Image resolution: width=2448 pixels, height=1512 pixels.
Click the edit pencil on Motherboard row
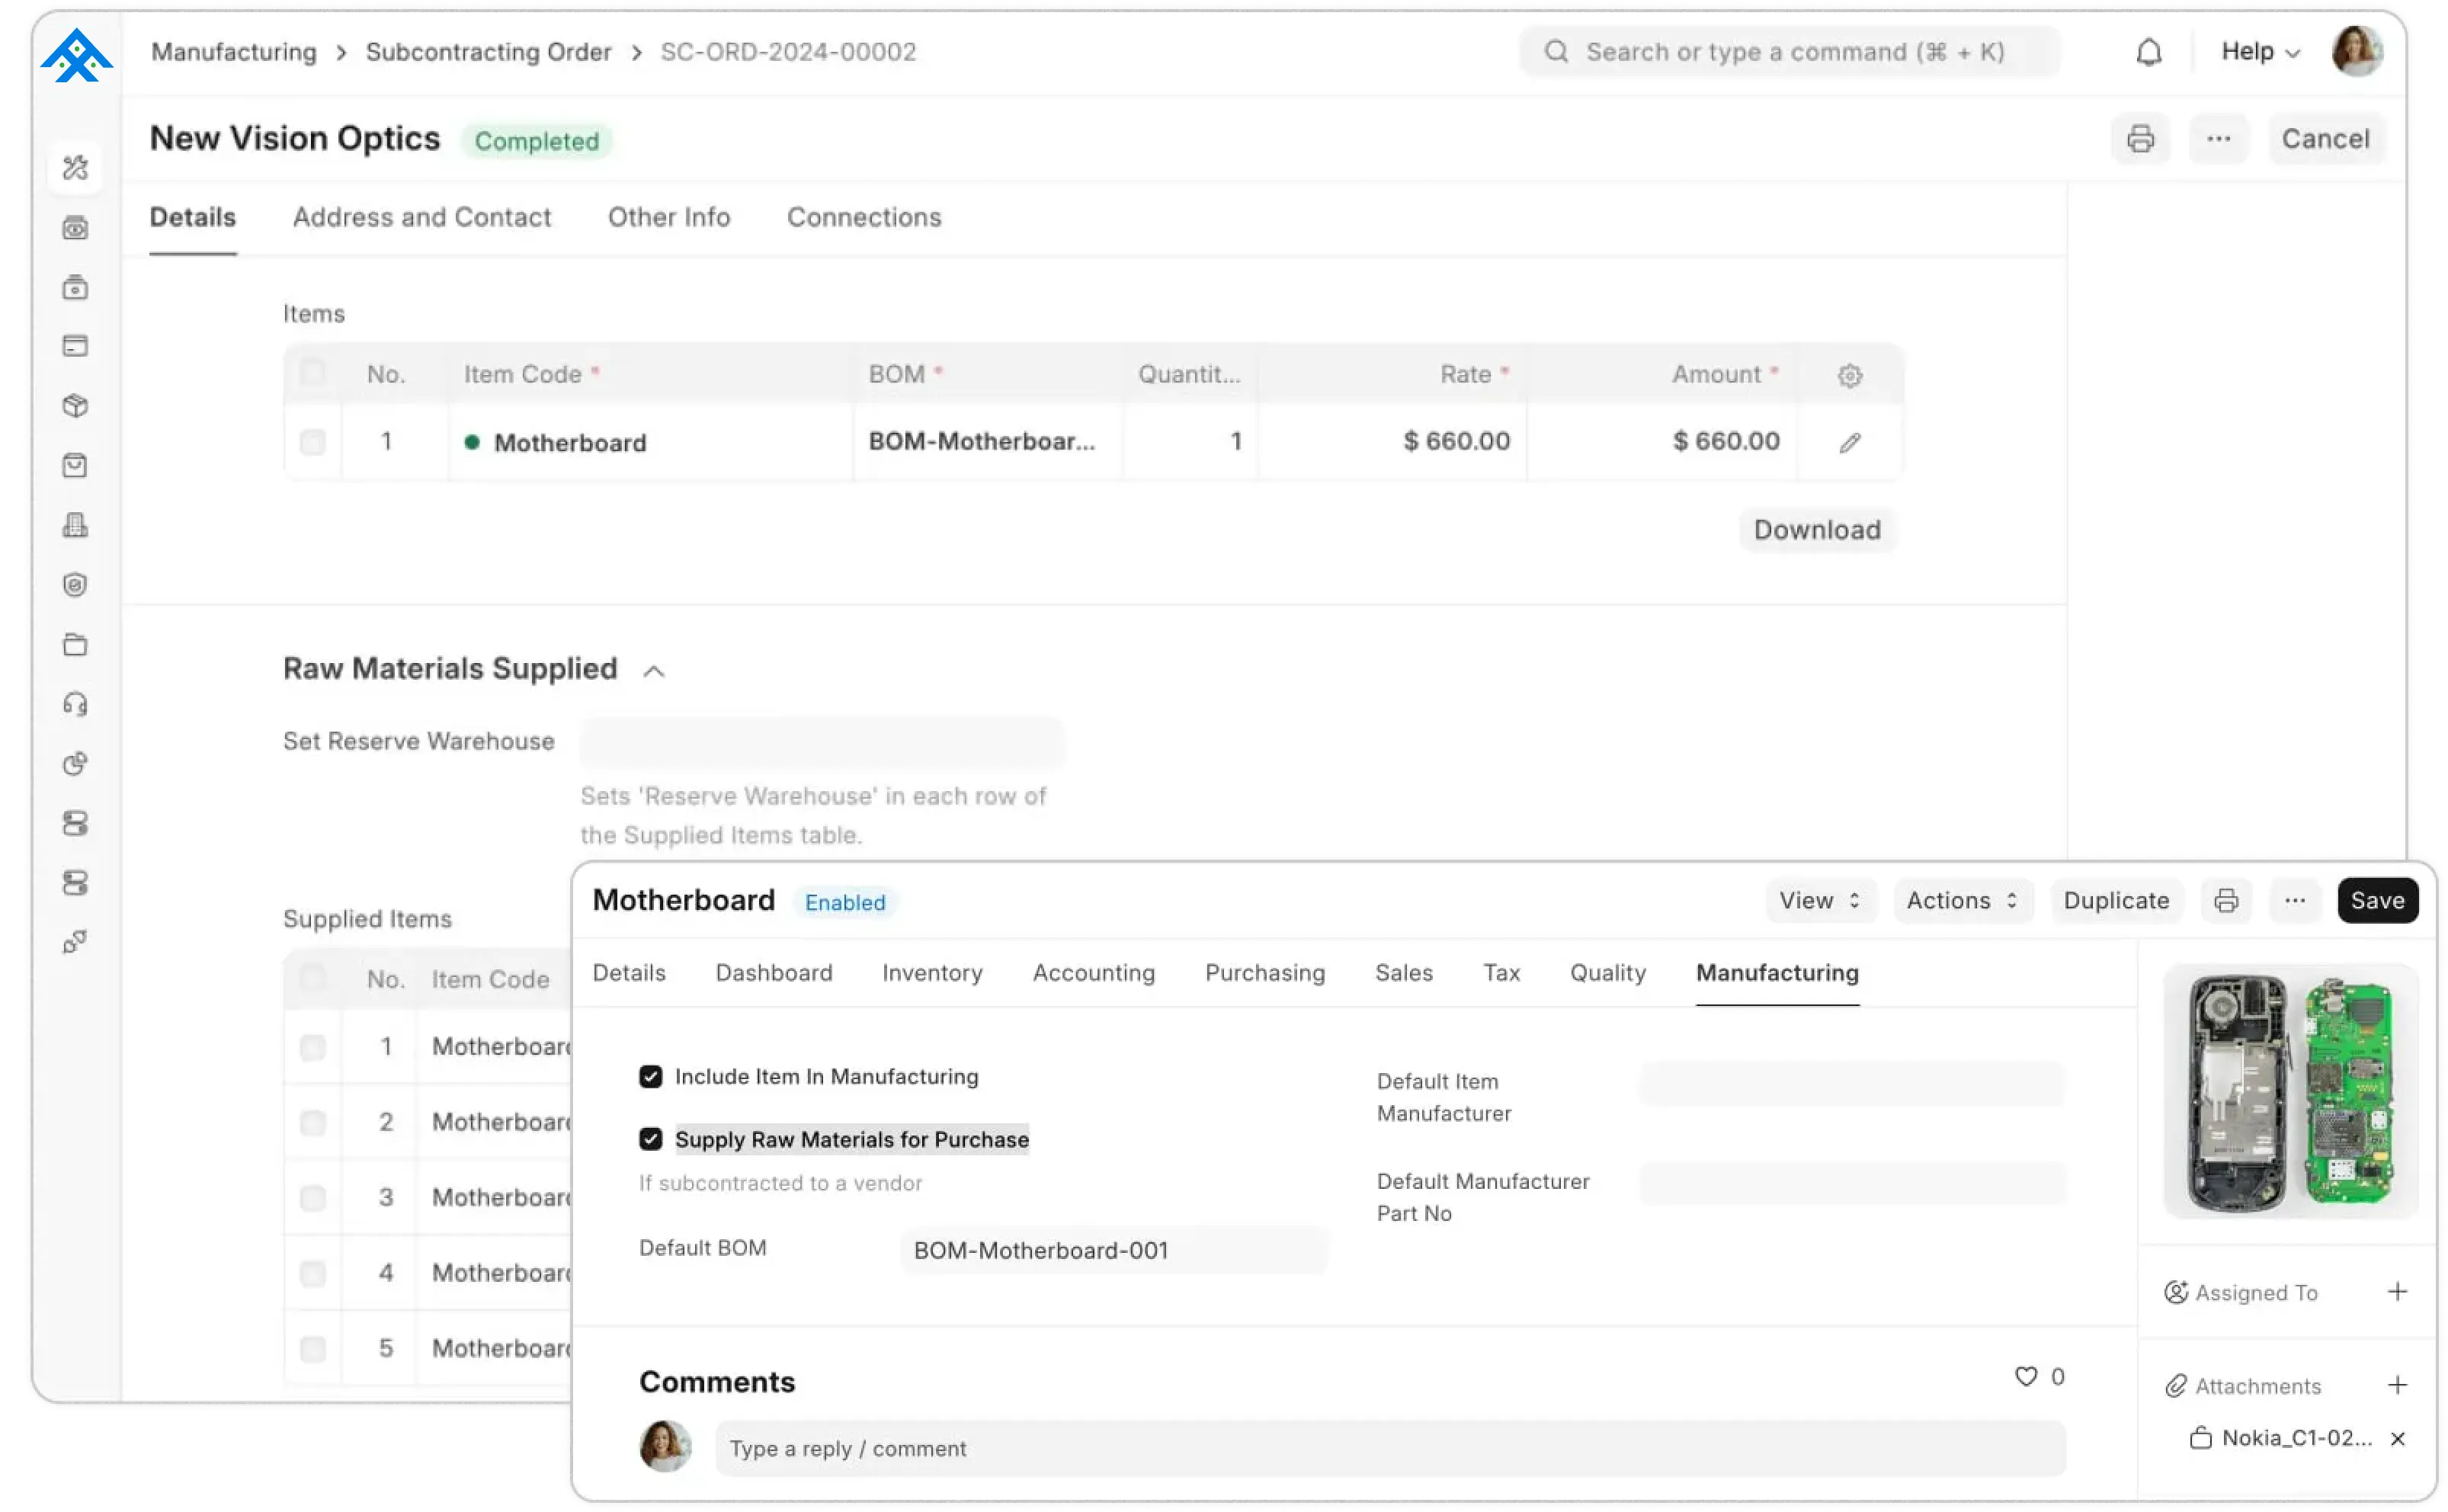tap(1849, 442)
